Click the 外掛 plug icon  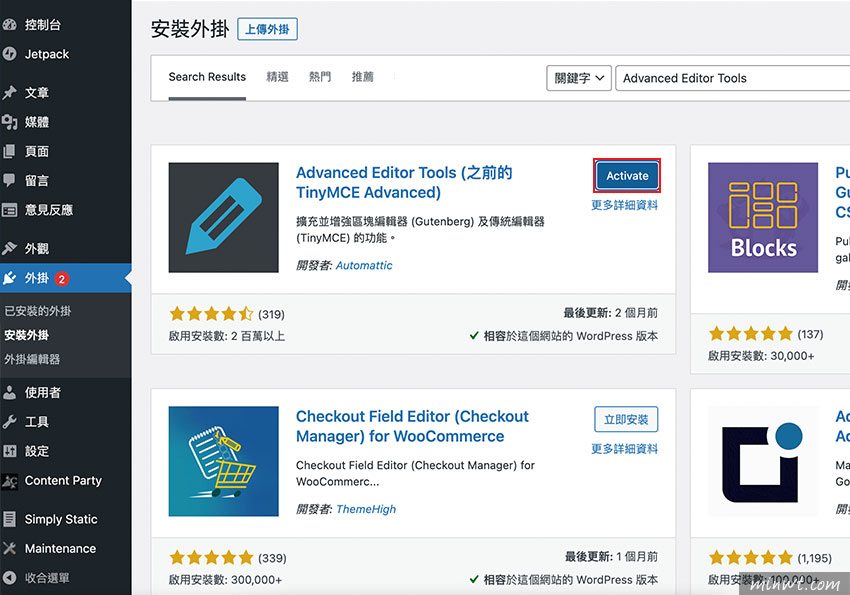click(x=9, y=278)
